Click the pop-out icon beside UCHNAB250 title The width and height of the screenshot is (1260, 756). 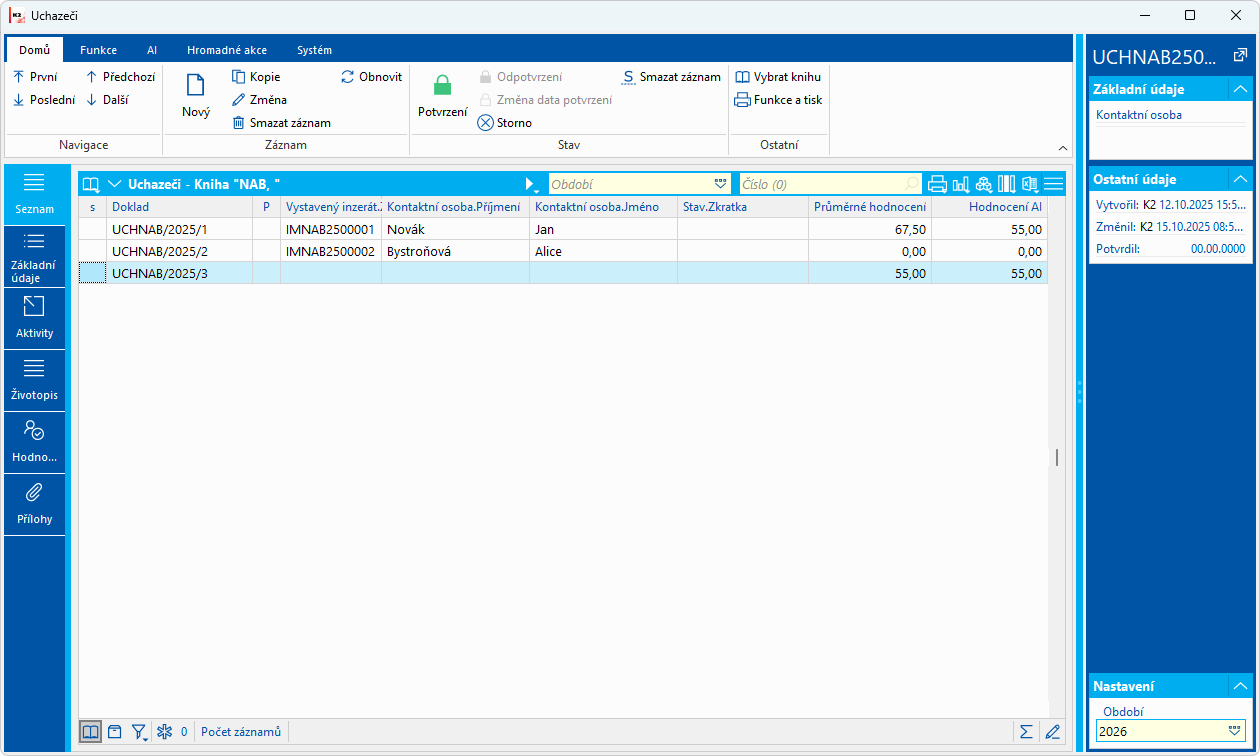(1240, 56)
